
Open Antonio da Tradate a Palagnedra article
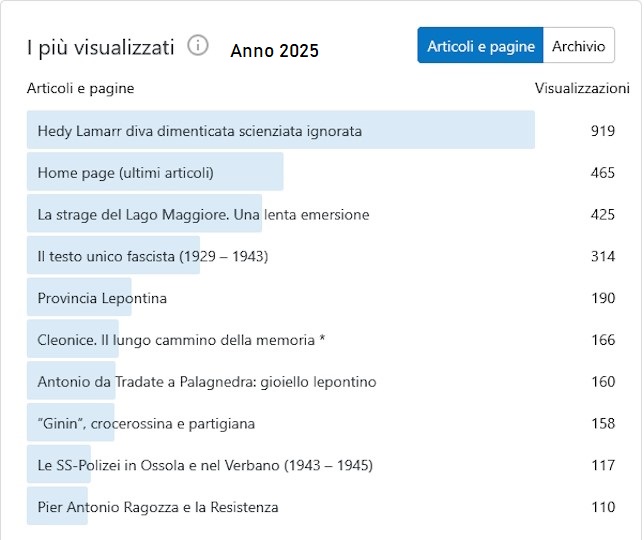[x=206, y=382]
